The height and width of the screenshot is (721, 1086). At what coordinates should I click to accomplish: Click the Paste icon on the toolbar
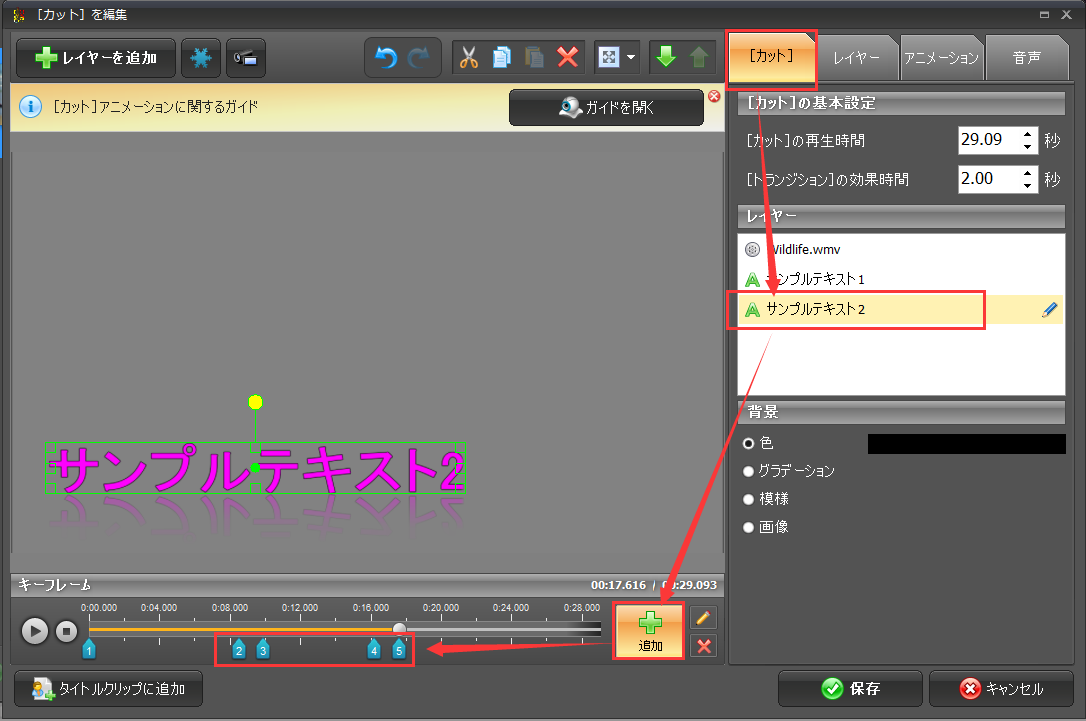click(534, 57)
